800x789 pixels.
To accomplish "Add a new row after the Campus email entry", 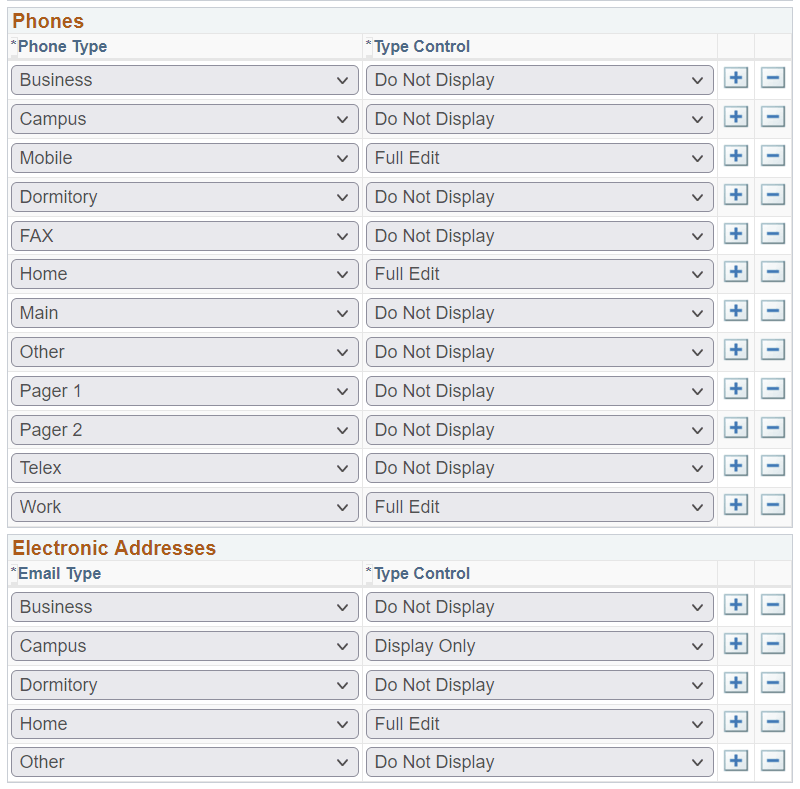I will click(x=735, y=645).
